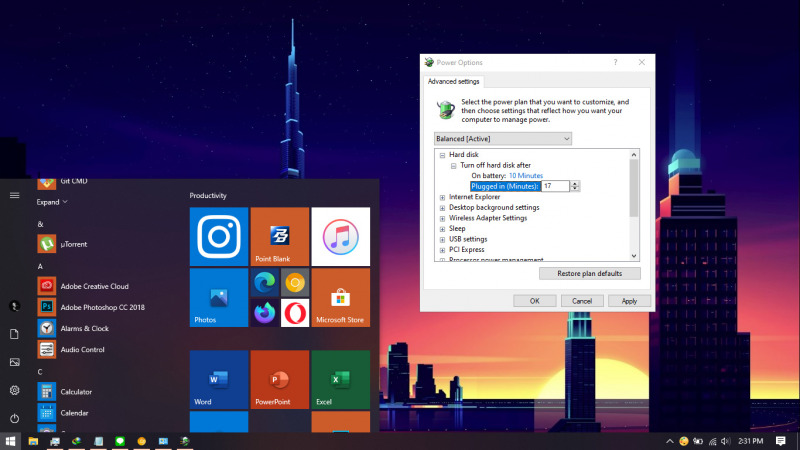Open Pictures from Start sidebar
Image resolution: width=800 pixels, height=450 pixels.
(14, 362)
